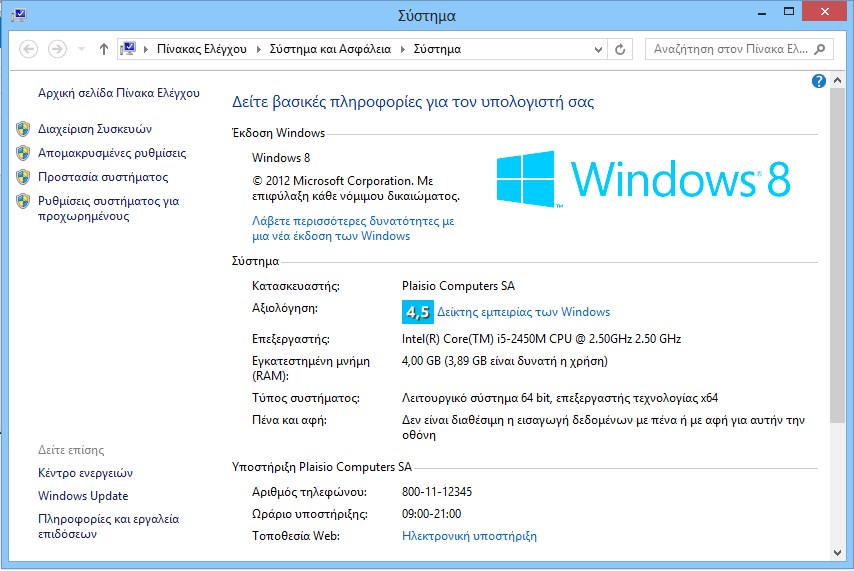Click the search magnifier icon
This screenshot has width=854, height=571.
[819, 49]
